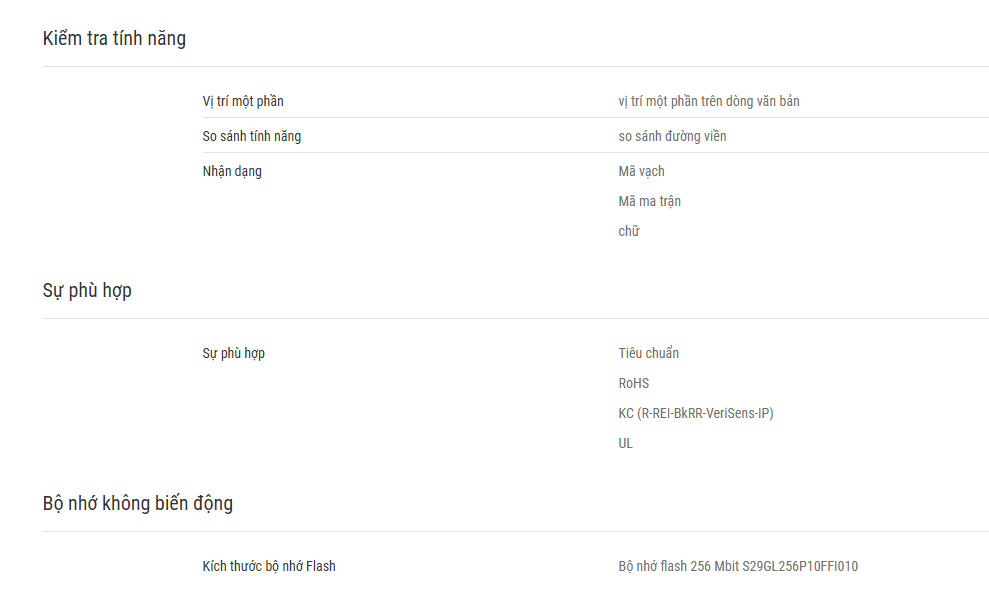Click the RoHS compliance entry
The image size is (989, 612).
click(634, 384)
